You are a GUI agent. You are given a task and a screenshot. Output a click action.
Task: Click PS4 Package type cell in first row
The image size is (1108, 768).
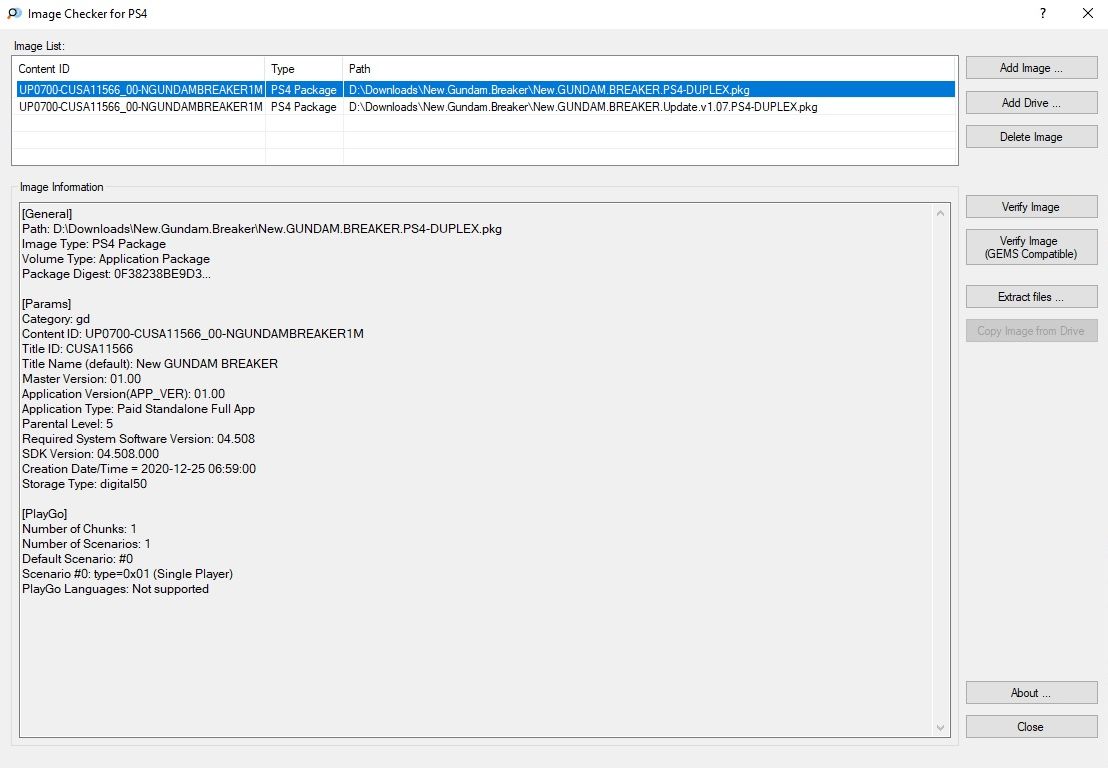304,90
